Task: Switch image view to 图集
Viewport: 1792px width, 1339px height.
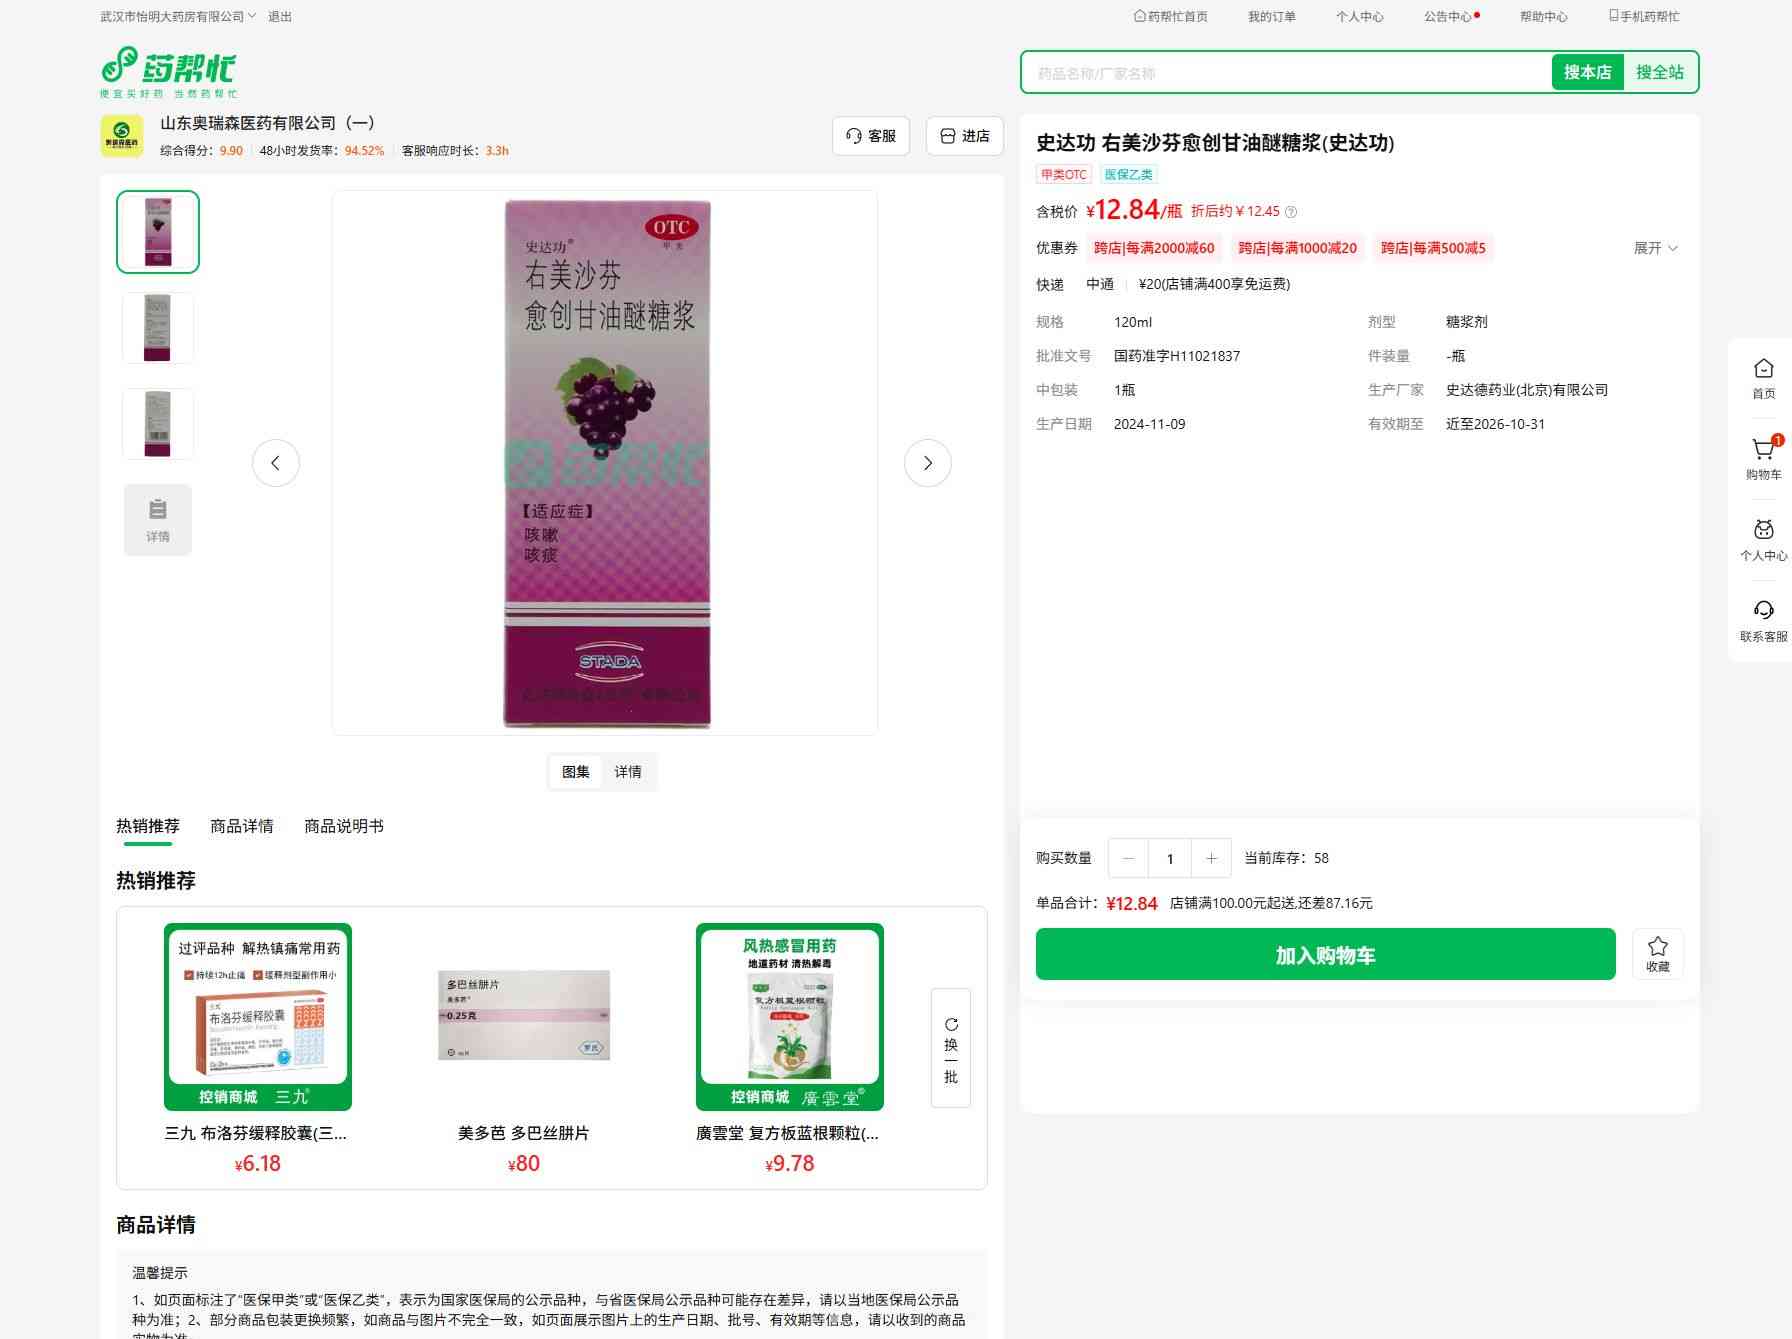Action: (575, 772)
